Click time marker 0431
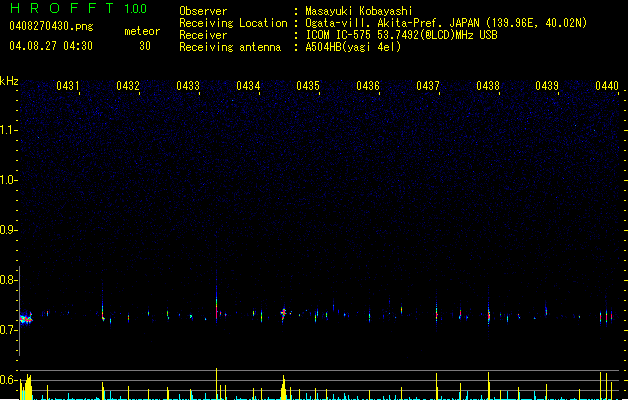This screenshot has height=400, width=629. point(67,85)
